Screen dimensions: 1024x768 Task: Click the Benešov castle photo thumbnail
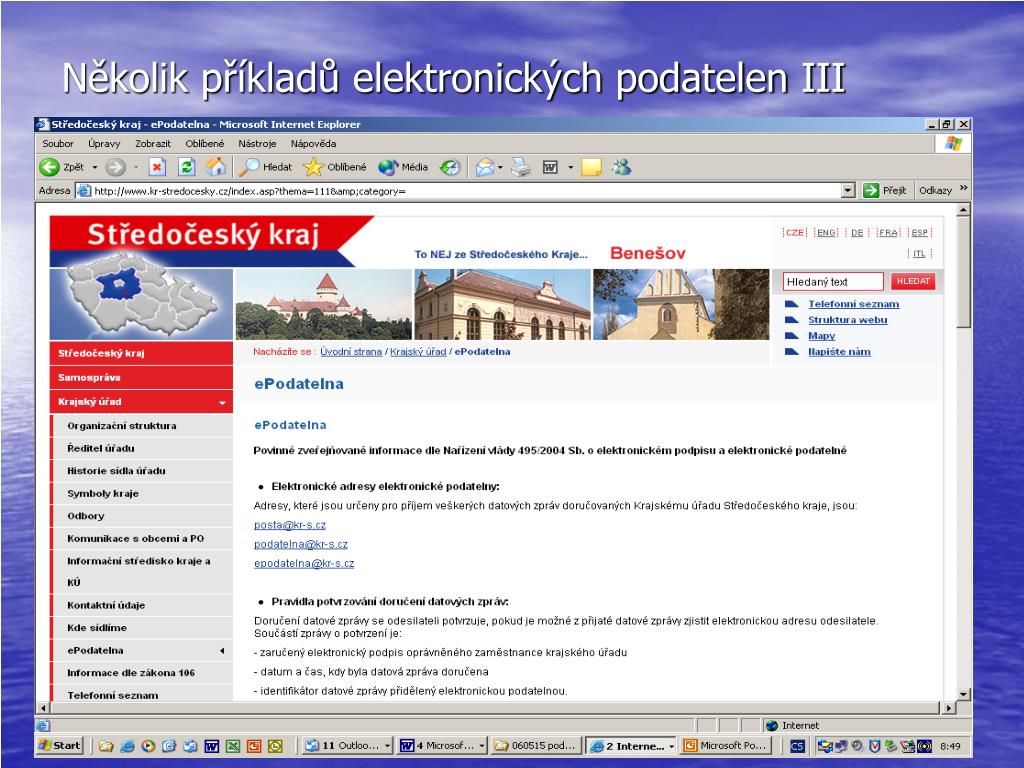323,304
